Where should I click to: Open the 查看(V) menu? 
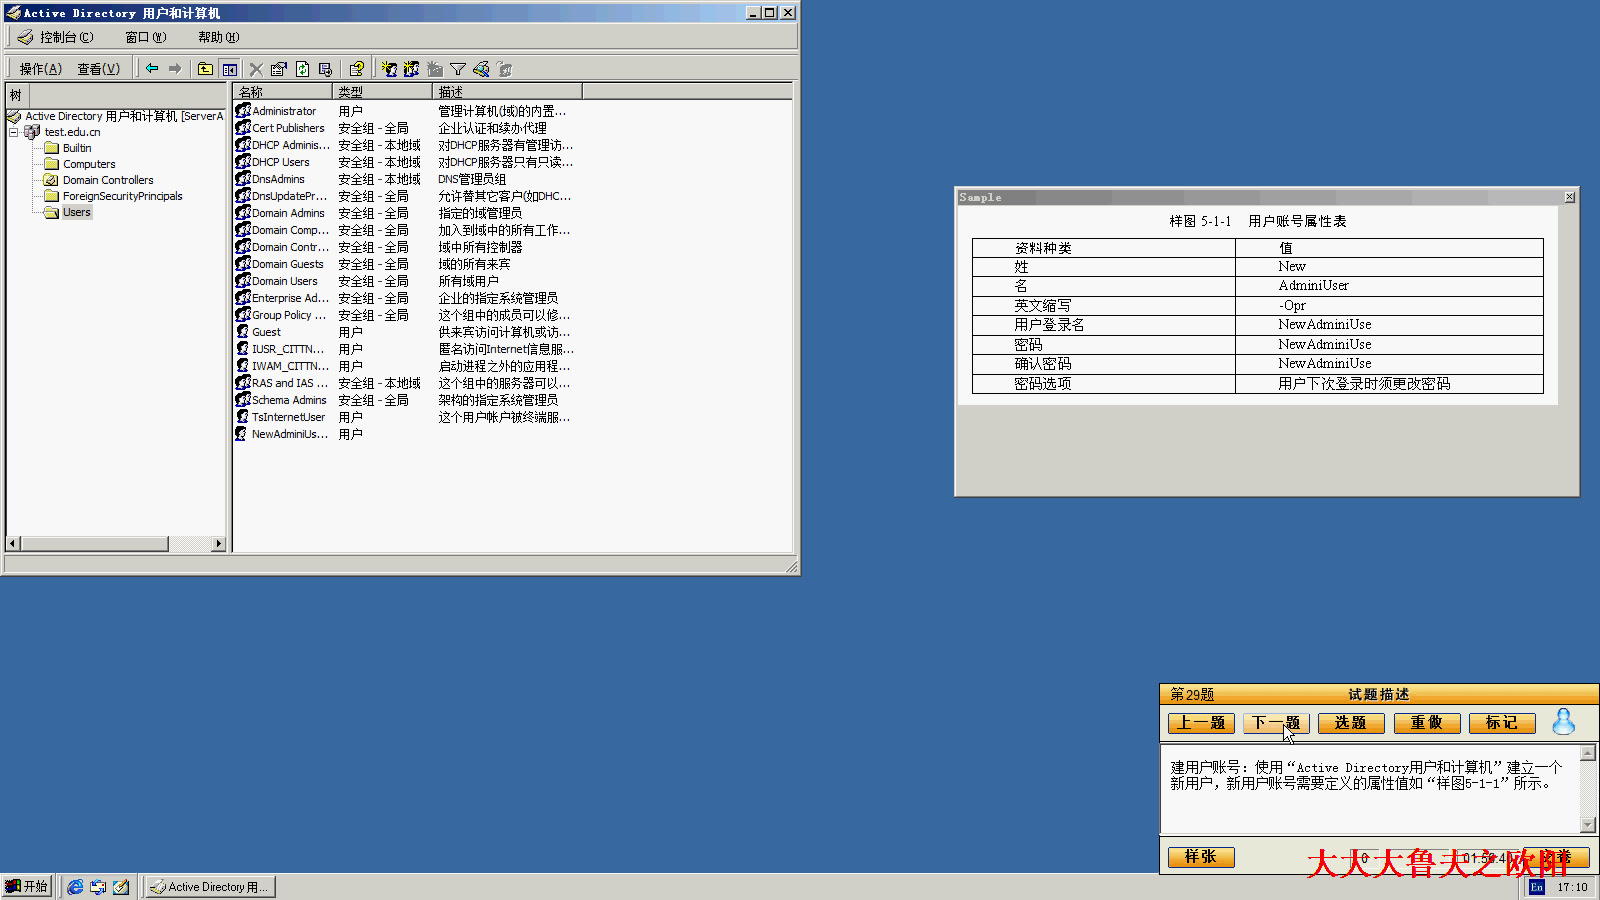[98, 69]
